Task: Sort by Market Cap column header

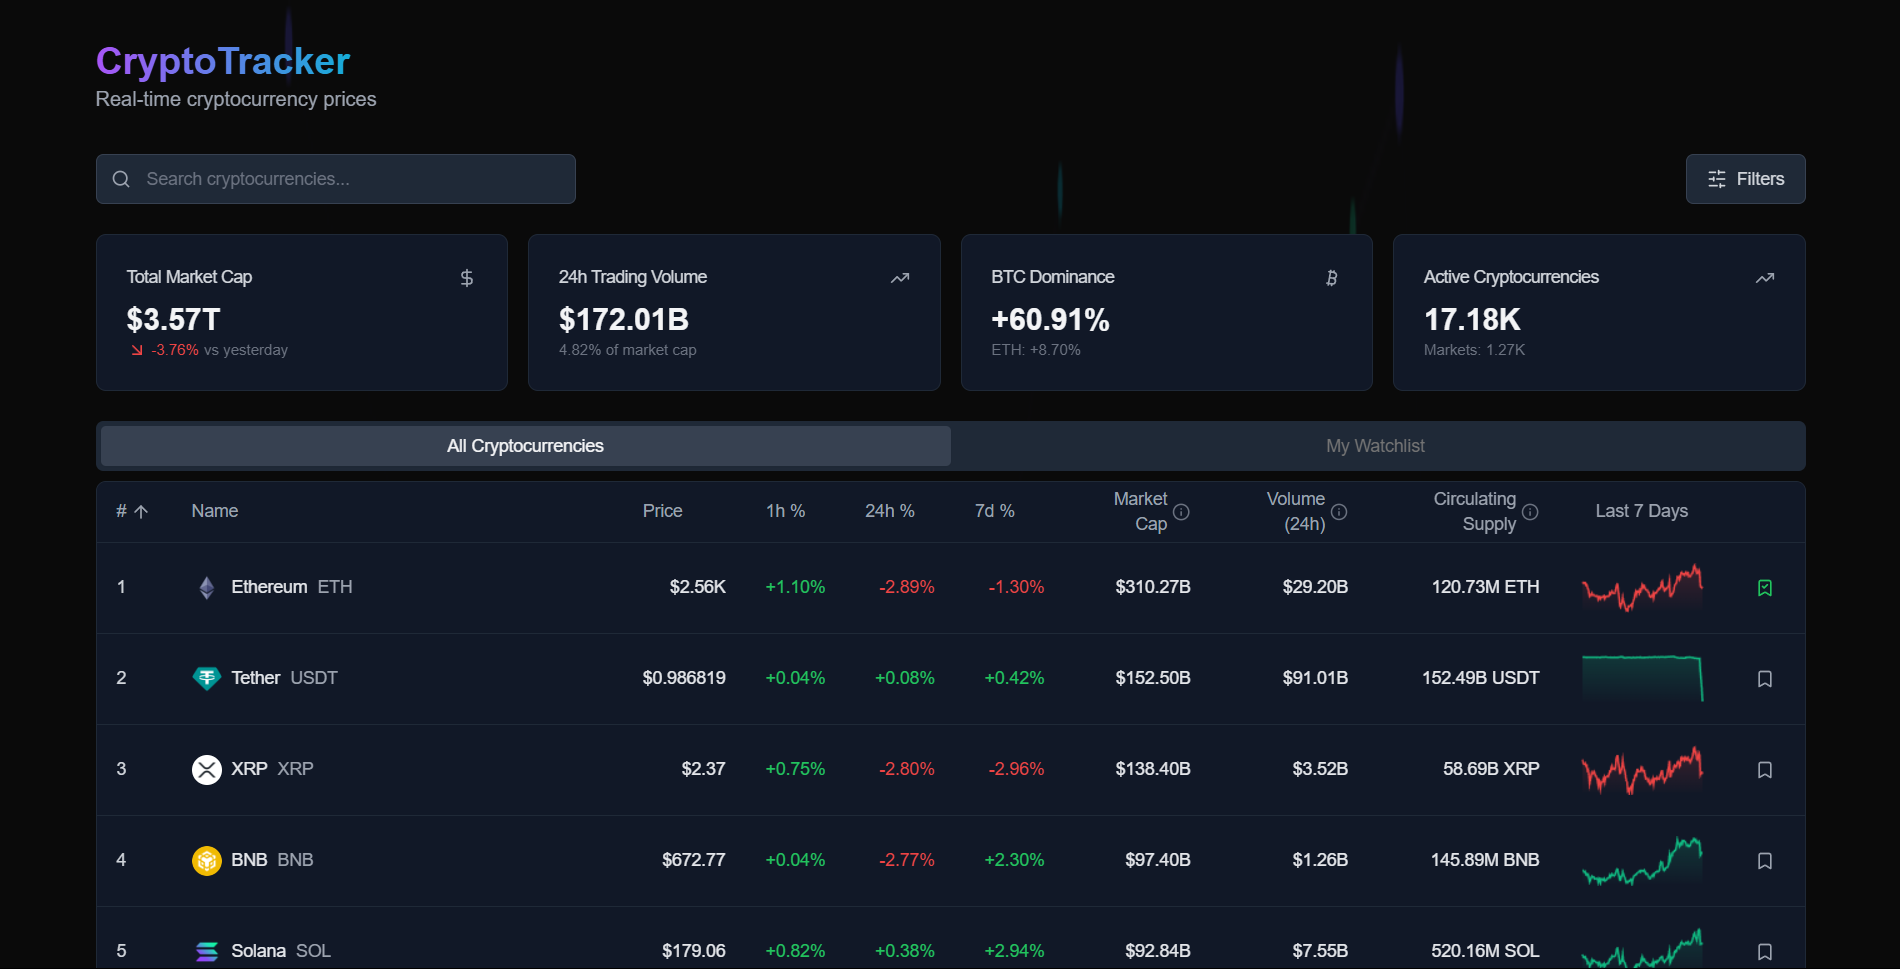Action: coord(1141,511)
